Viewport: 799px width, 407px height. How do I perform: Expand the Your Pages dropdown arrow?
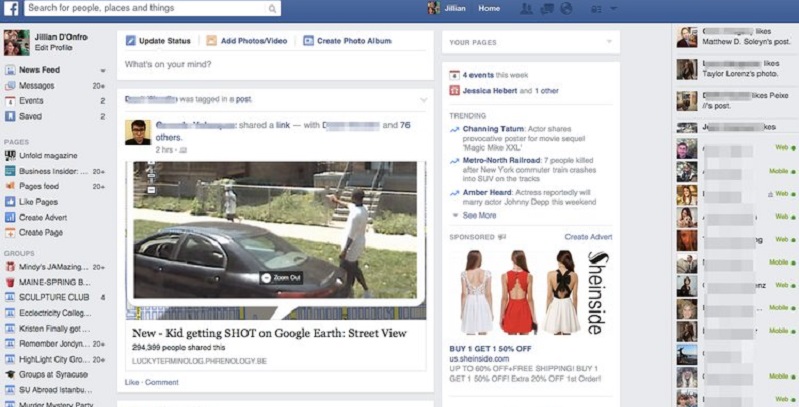(609, 42)
